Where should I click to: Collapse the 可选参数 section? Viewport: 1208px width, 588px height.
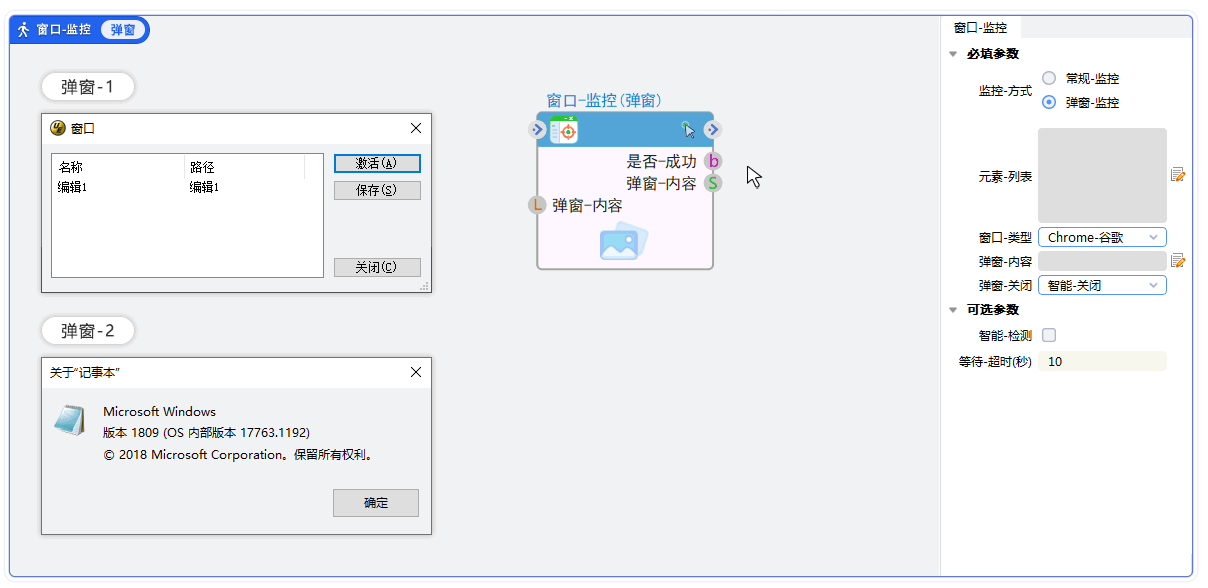[x=953, y=310]
